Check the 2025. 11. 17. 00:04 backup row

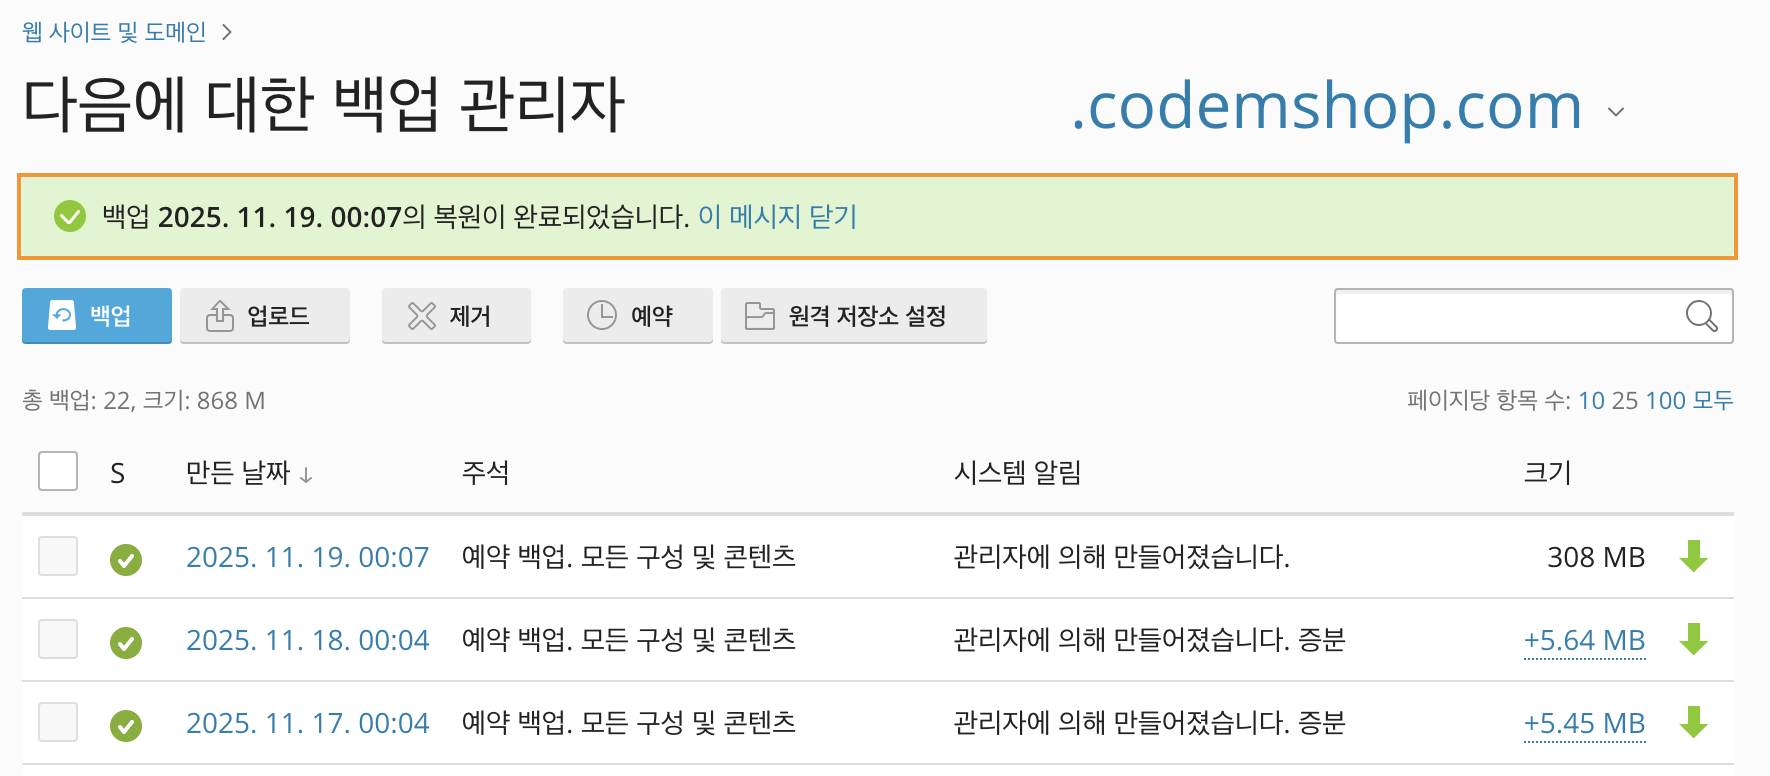click(58, 722)
